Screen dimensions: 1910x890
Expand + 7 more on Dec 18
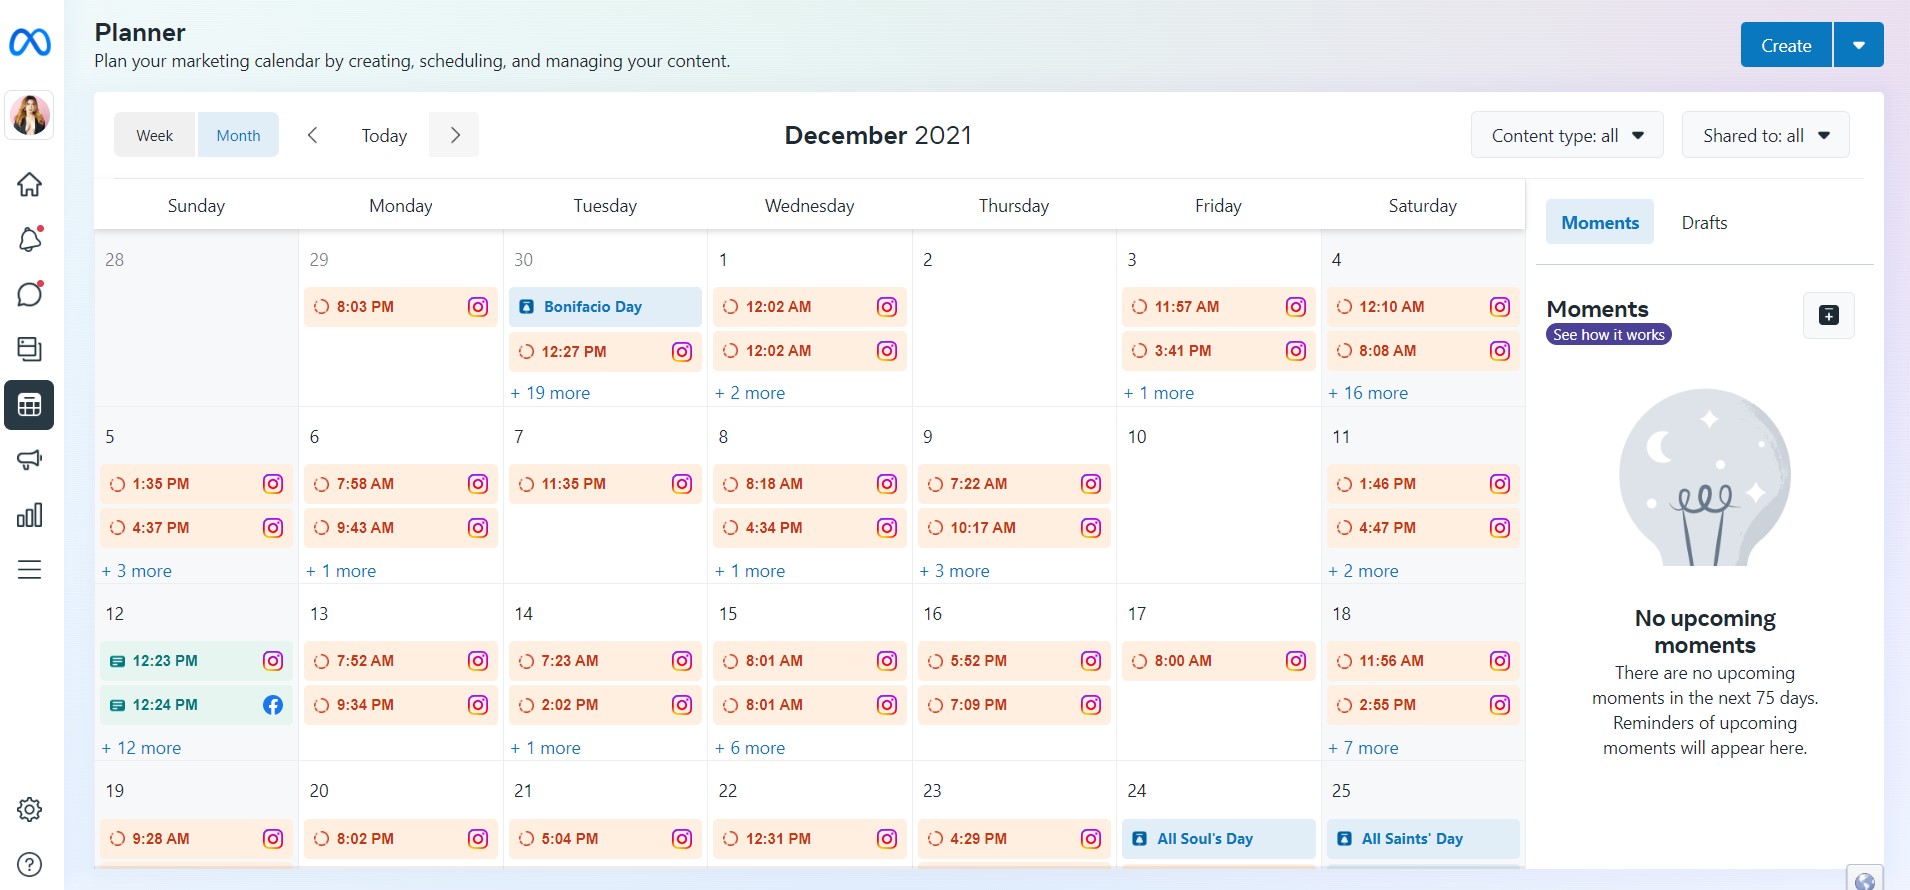click(1363, 748)
